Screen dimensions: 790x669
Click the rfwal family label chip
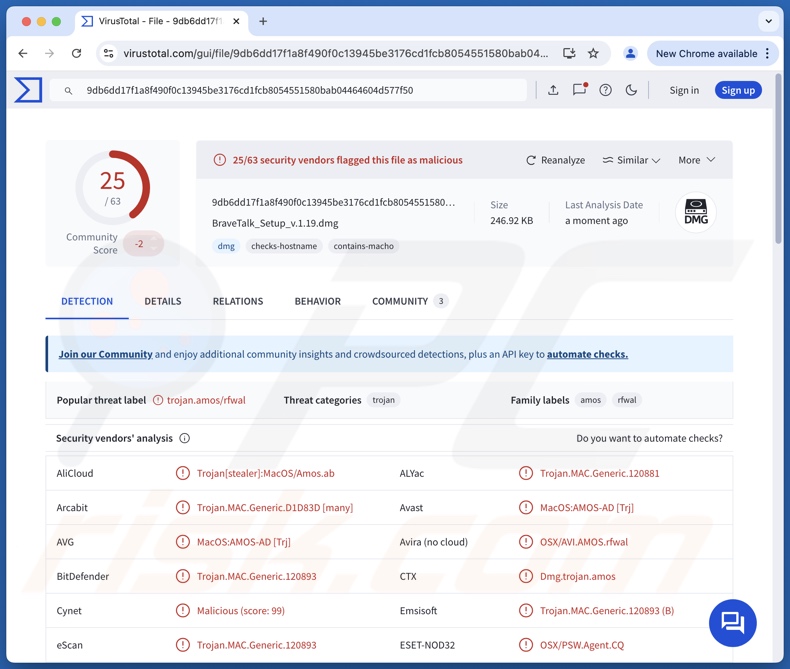pos(627,400)
